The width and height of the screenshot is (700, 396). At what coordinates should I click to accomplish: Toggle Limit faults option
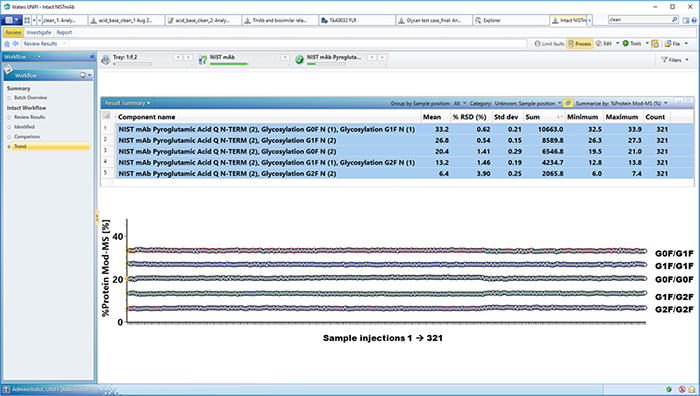point(549,44)
